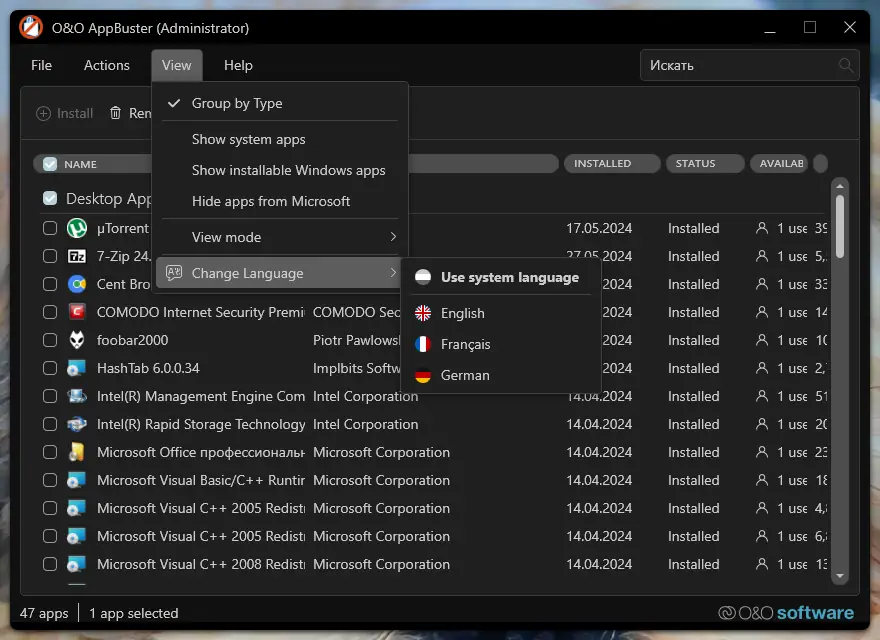The width and height of the screenshot is (880, 640).
Task: Click the Cent Browser icon
Action: point(77,284)
